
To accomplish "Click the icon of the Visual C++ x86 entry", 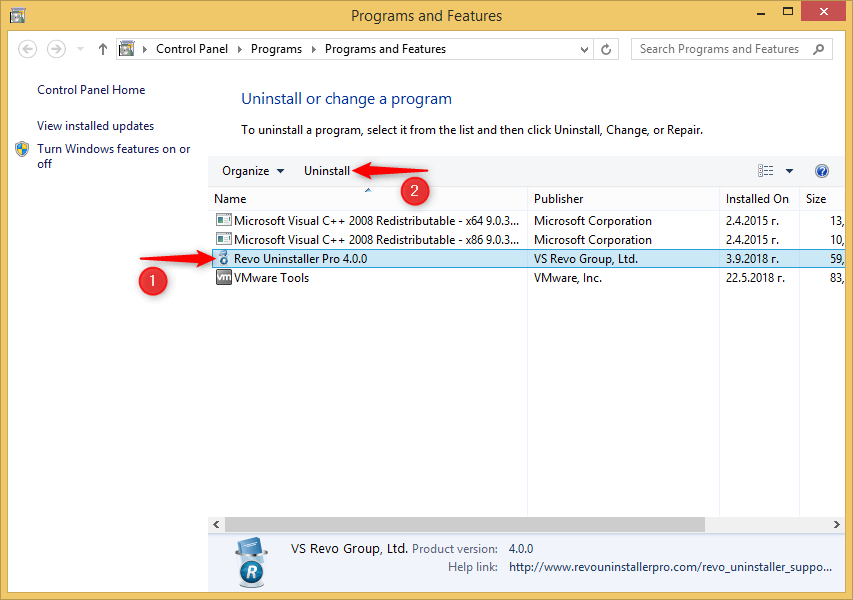I will click(x=224, y=239).
